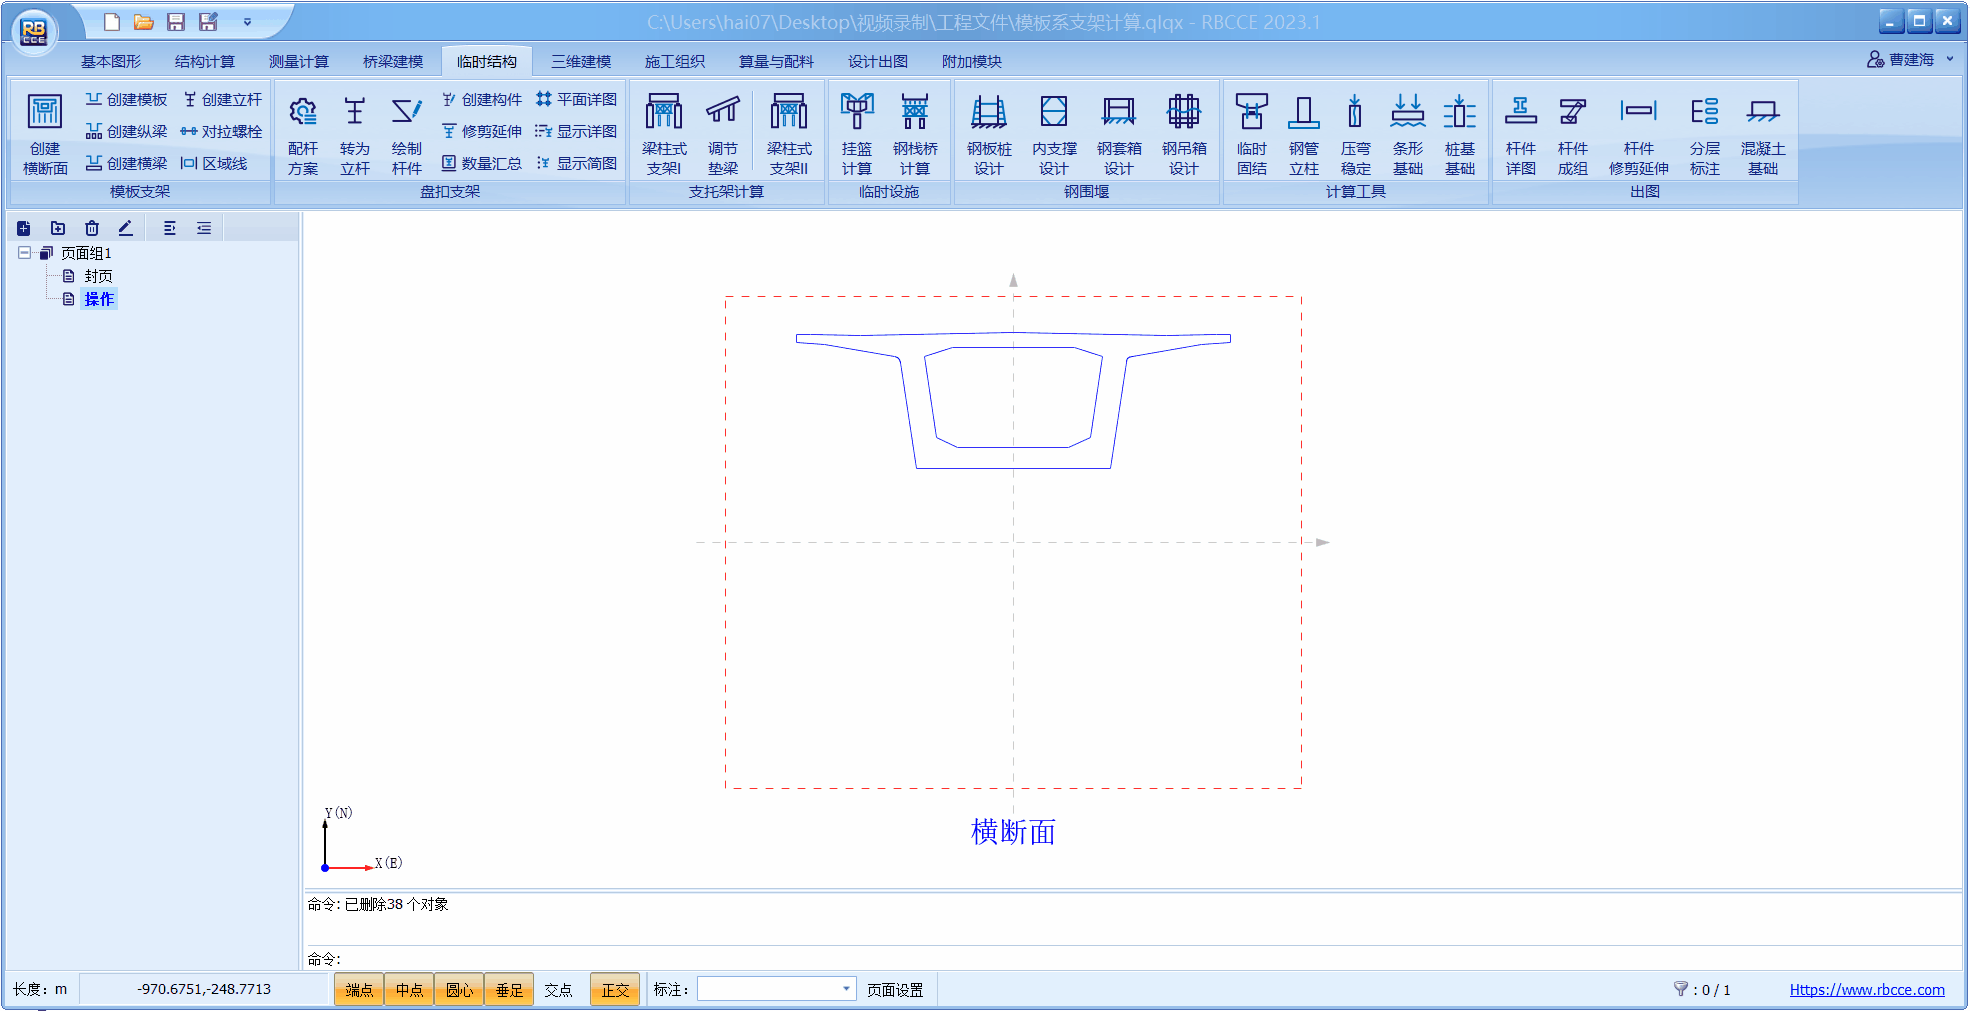
Task: Open the www.rbcce.com link
Action: coord(1866,990)
